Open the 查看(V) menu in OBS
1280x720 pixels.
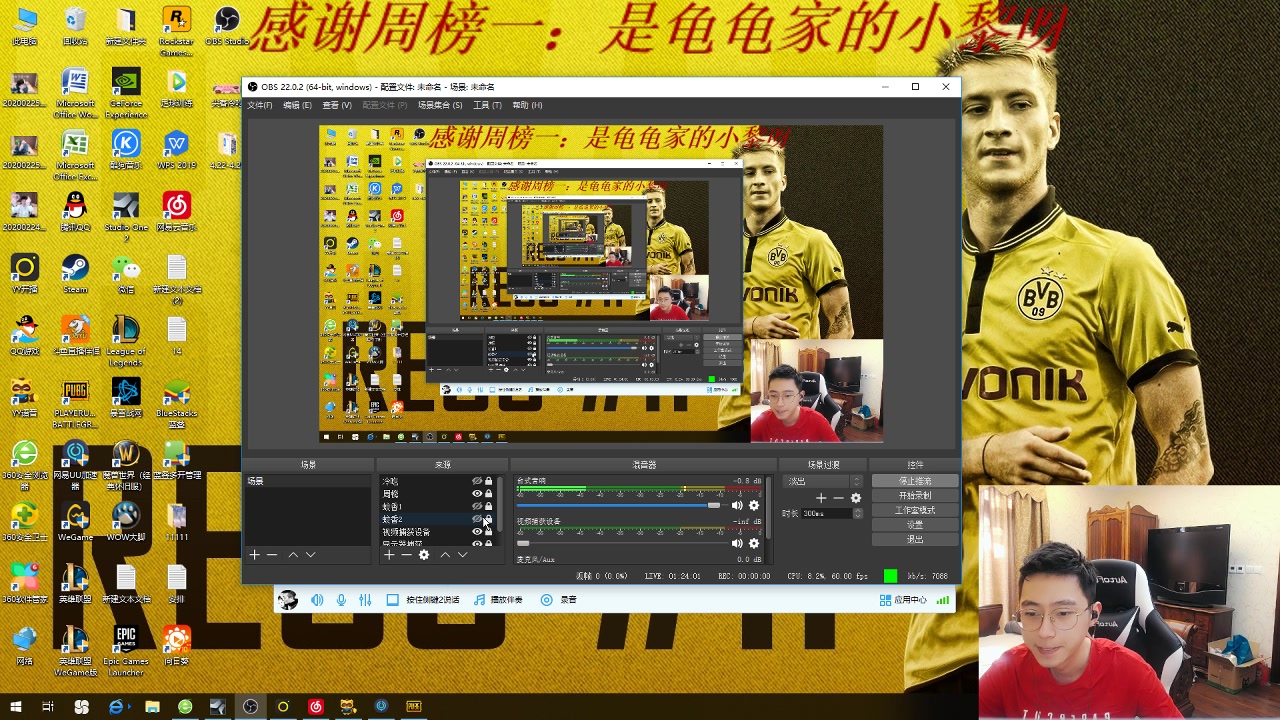pyautogui.click(x=337, y=105)
